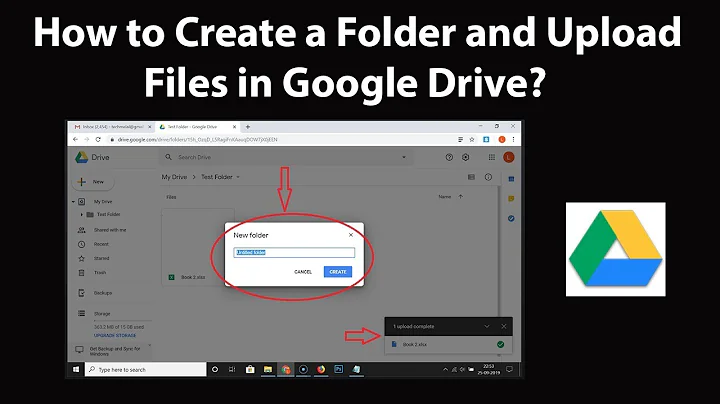This screenshot has height=404, width=720.
Task: Switch to list layout view icon
Action: (x=471, y=177)
